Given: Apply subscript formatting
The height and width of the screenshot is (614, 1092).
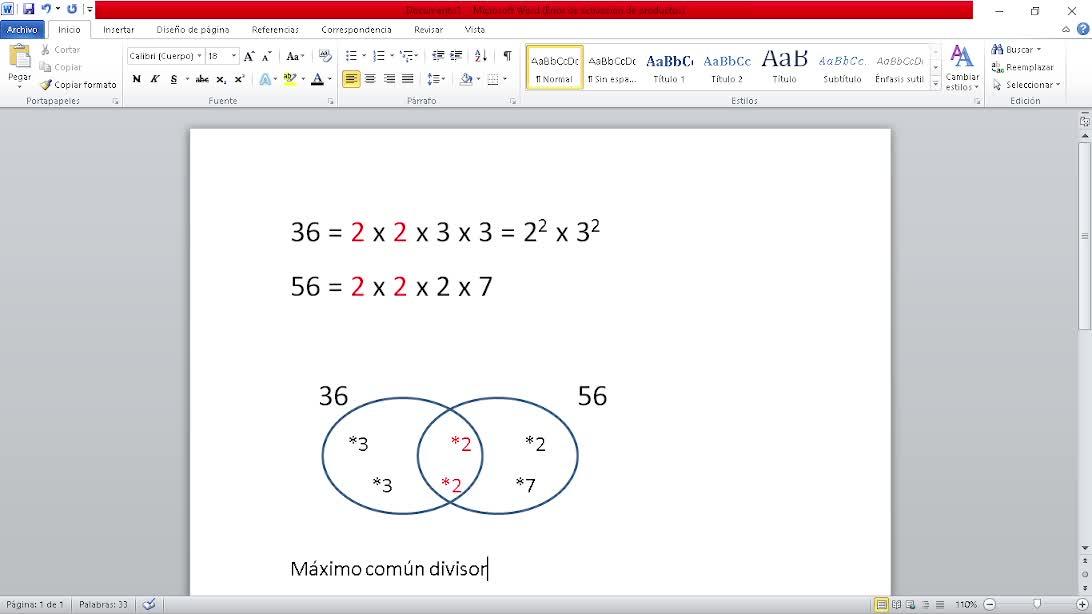Looking at the screenshot, I should coord(221,79).
